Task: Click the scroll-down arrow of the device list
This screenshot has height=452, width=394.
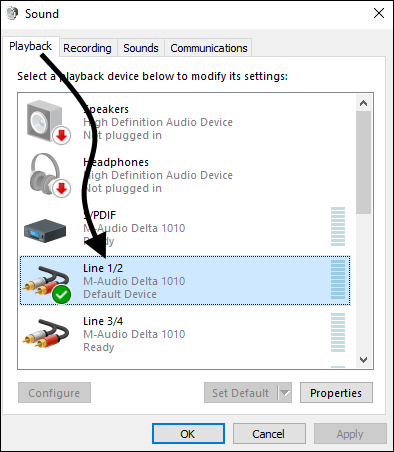Action: pyautogui.click(x=363, y=360)
